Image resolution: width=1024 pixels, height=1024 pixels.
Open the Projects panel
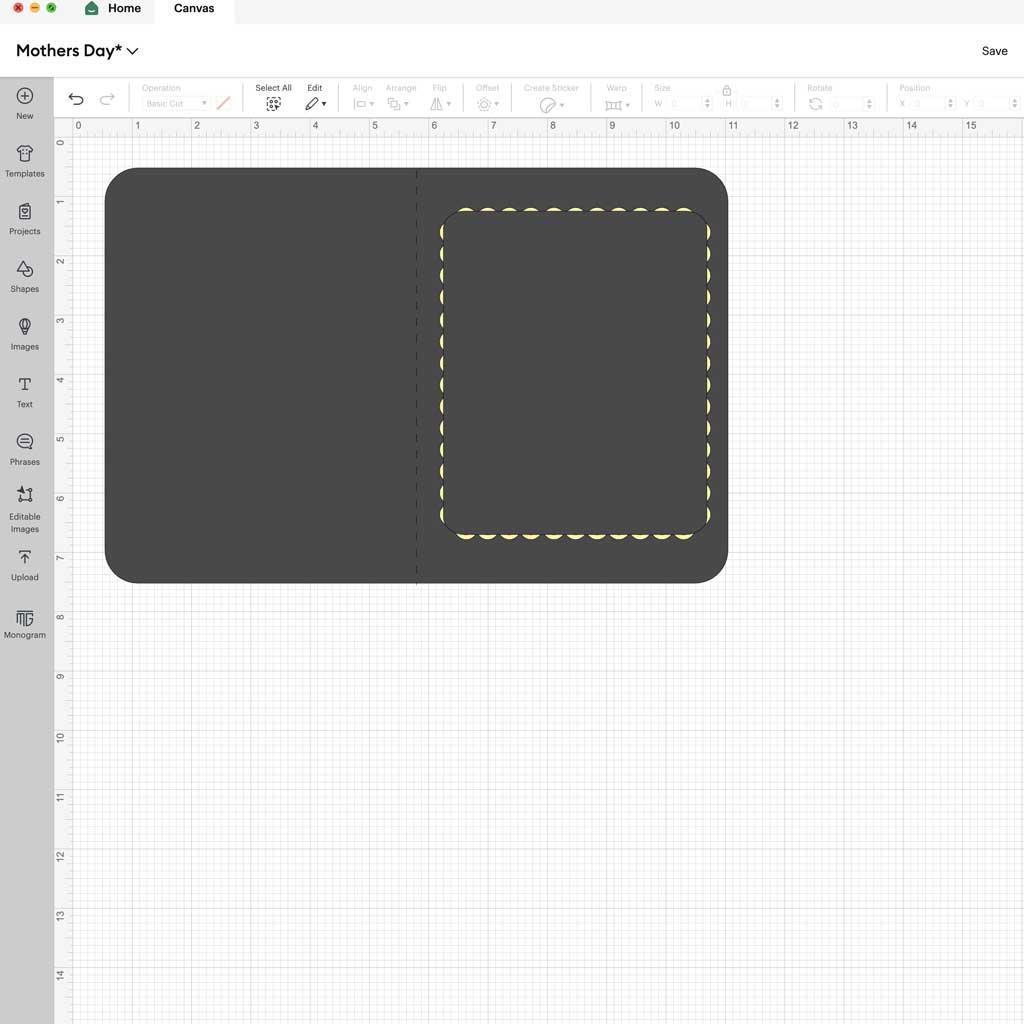[x=25, y=219]
